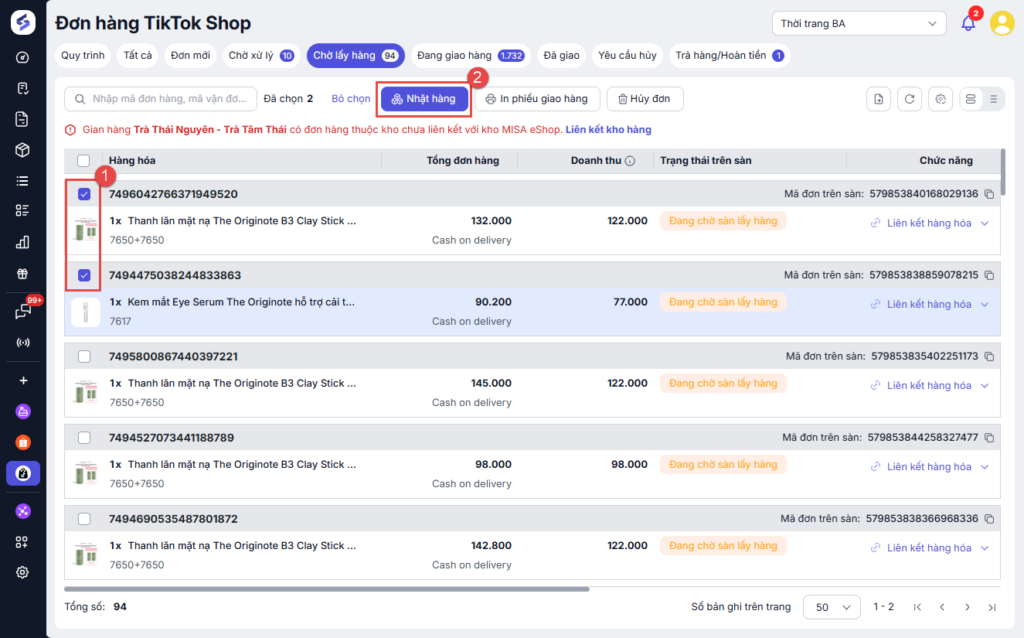This screenshot has width=1024, height=638.
Task: Open the Thời trang BA store dropdown
Action: pos(859,23)
